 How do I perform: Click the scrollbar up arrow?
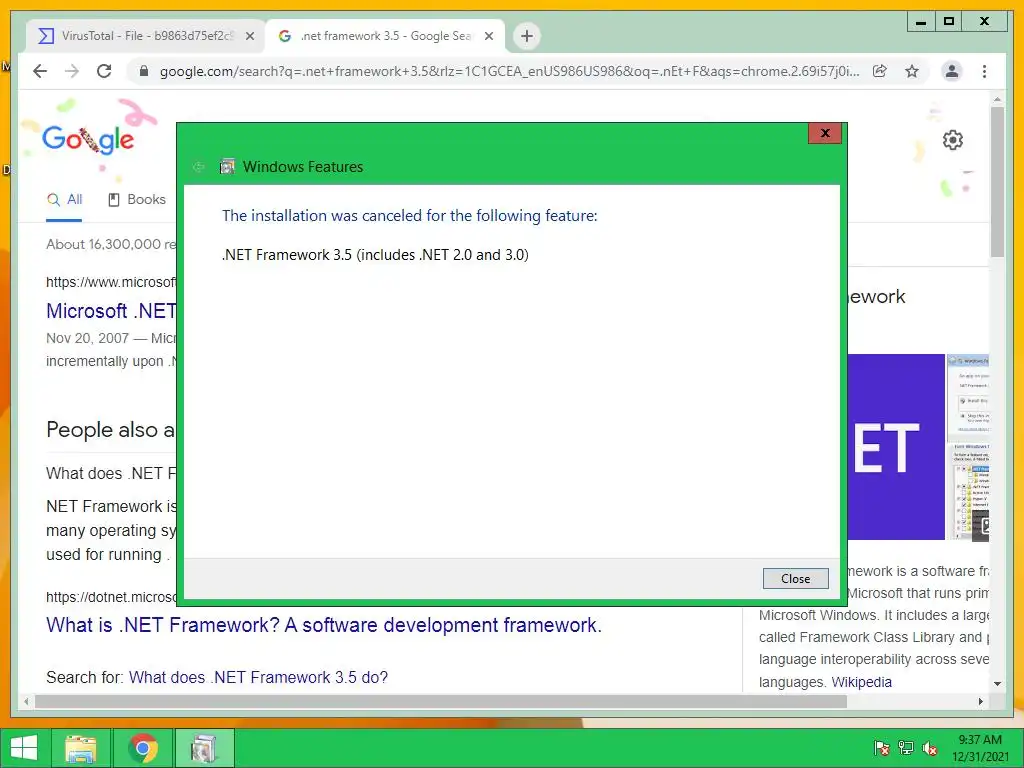coord(997,99)
